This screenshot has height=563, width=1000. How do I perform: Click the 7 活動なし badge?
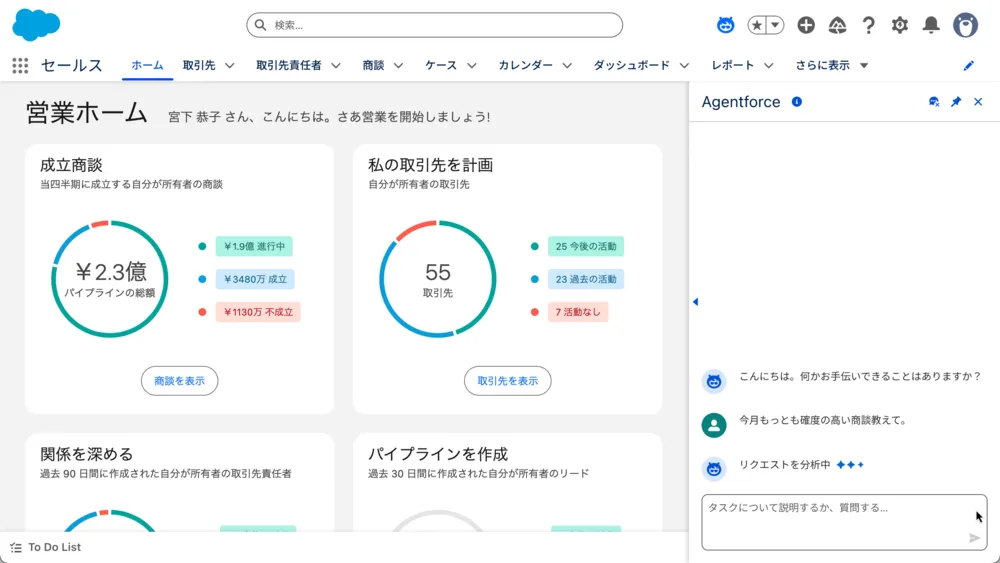pos(578,312)
